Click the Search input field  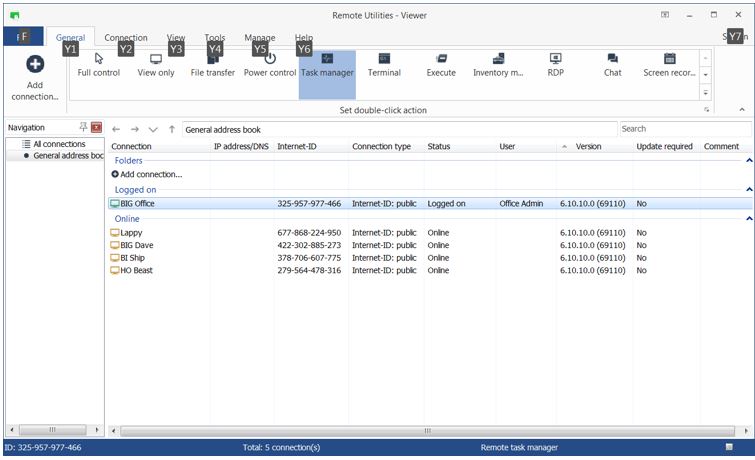[x=683, y=129]
